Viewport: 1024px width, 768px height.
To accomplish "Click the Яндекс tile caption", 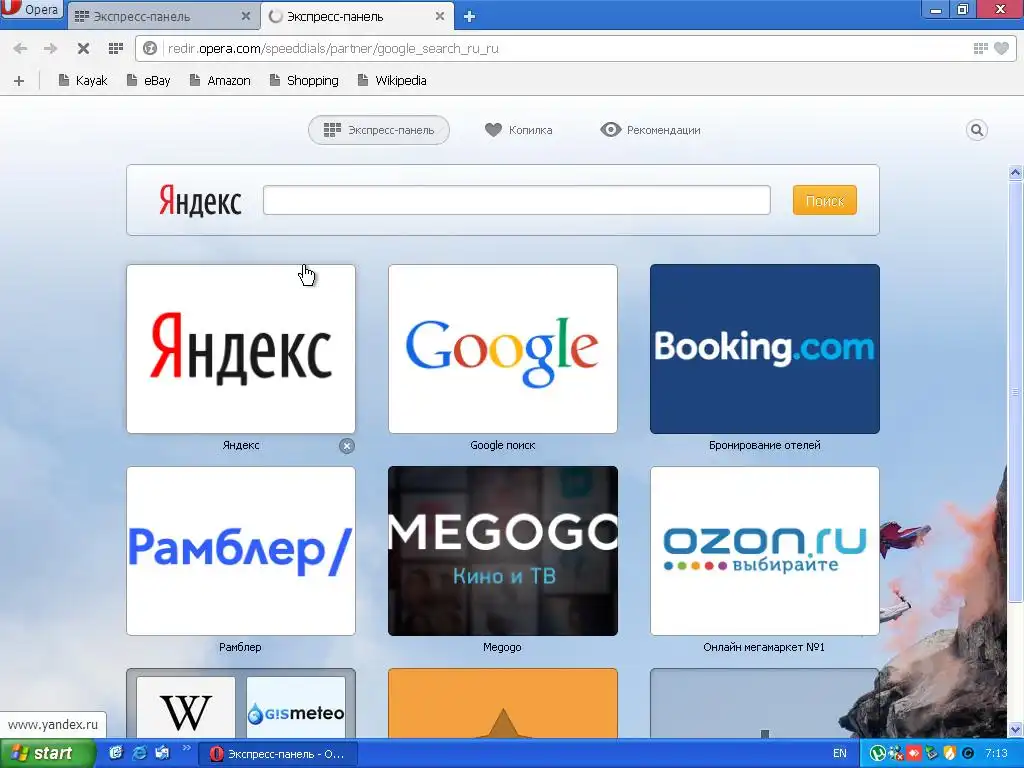I will click(241, 445).
